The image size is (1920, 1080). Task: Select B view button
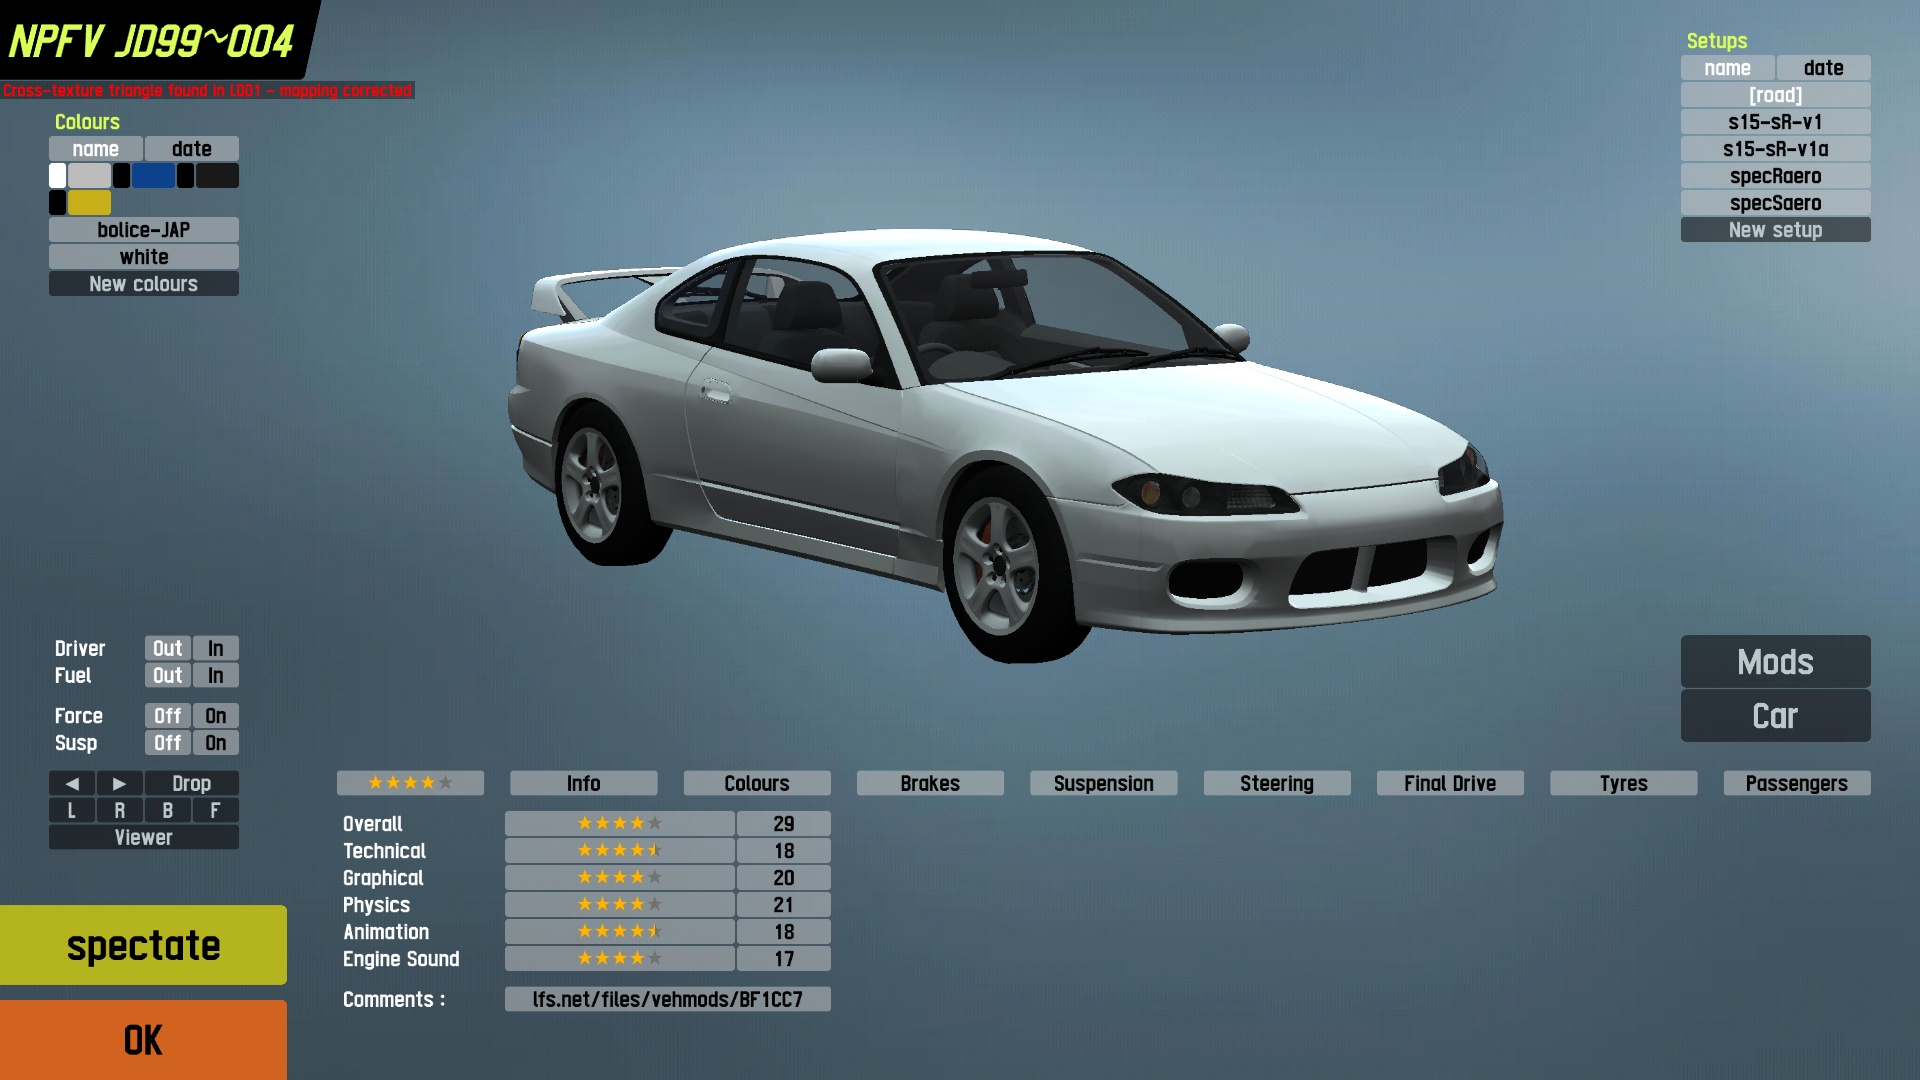click(x=167, y=810)
